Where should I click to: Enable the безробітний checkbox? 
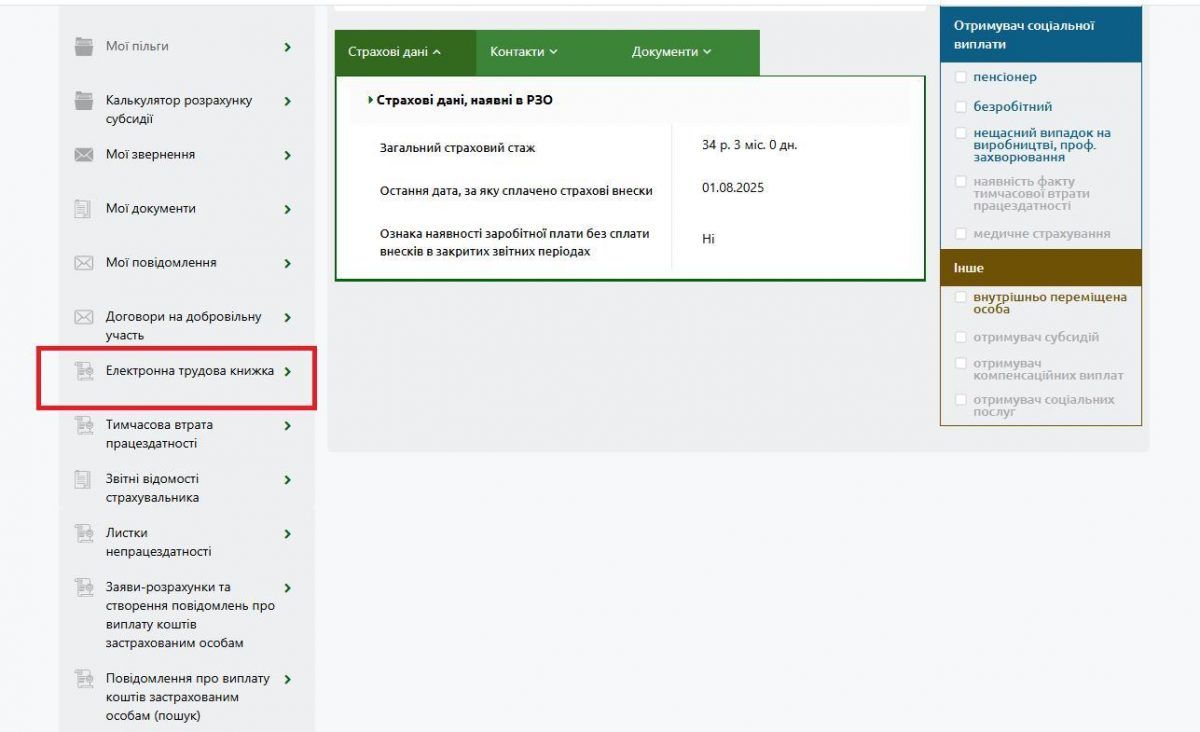(x=962, y=105)
